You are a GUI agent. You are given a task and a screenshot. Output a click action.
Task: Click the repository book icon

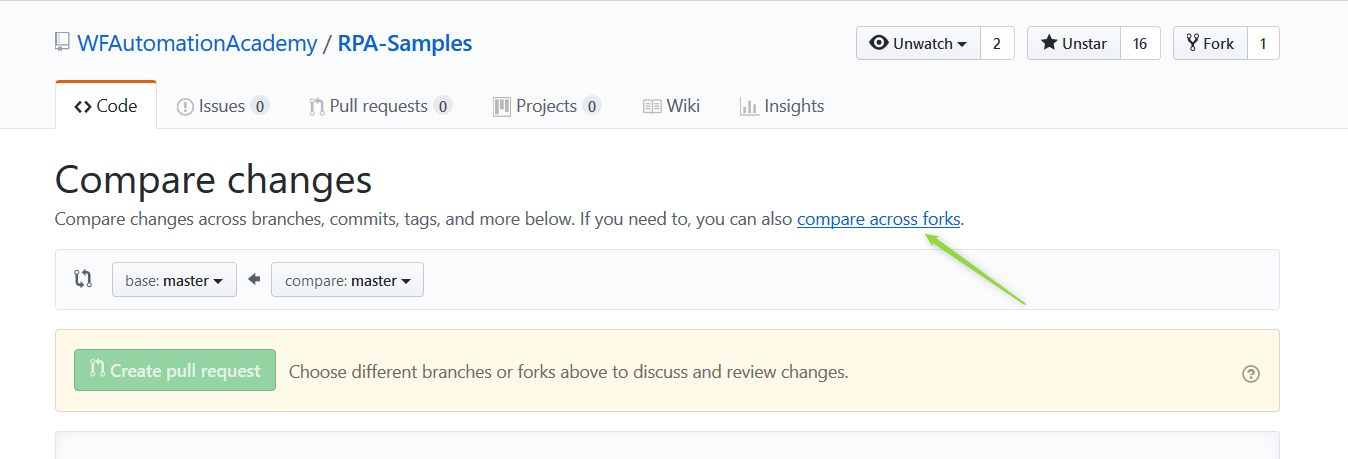coord(63,44)
